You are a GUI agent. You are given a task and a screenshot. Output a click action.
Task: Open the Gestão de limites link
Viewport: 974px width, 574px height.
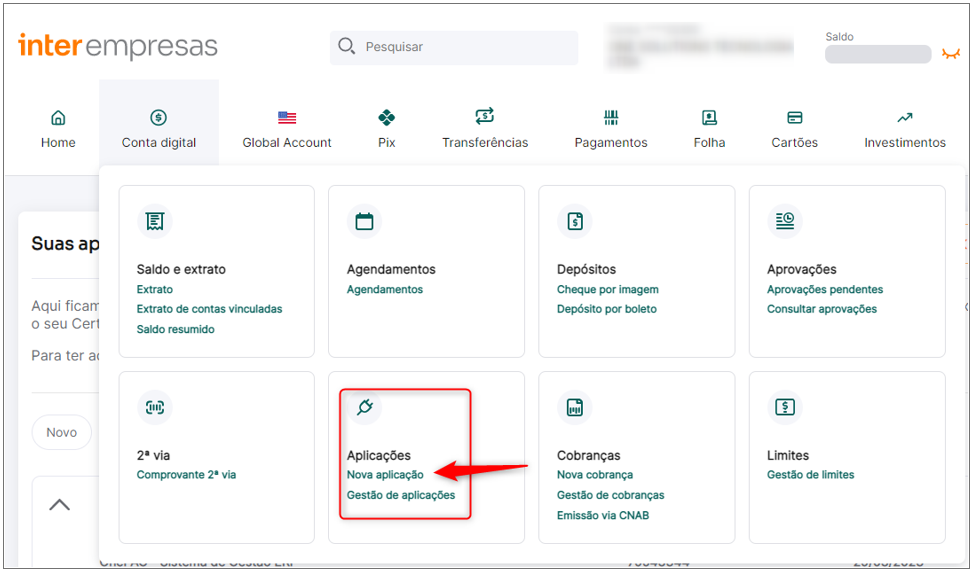tap(810, 475)
